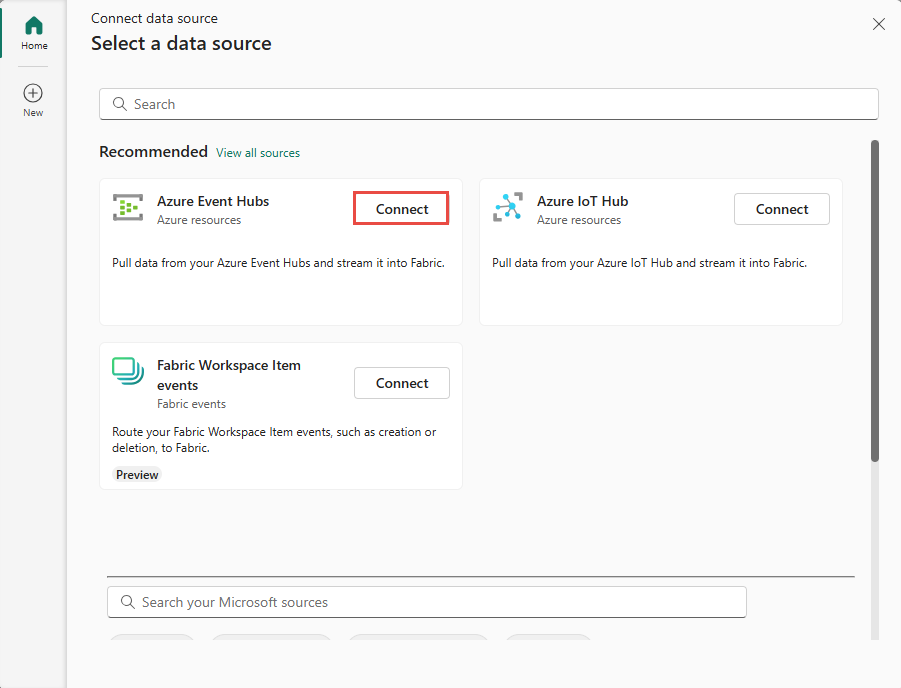Image resolution: width=901 pixels, height=688 pixels.
Task: Select the Preview badge on Fabric Workspace card
Action: tap(136, 474)
